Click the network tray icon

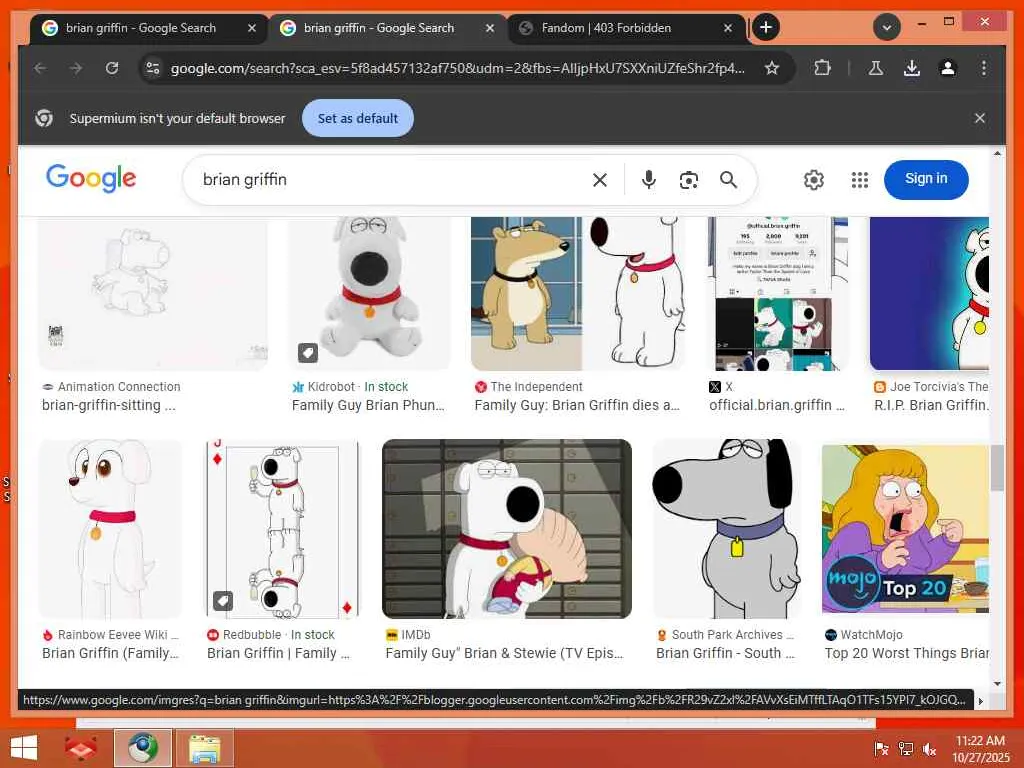click(905, 749)
